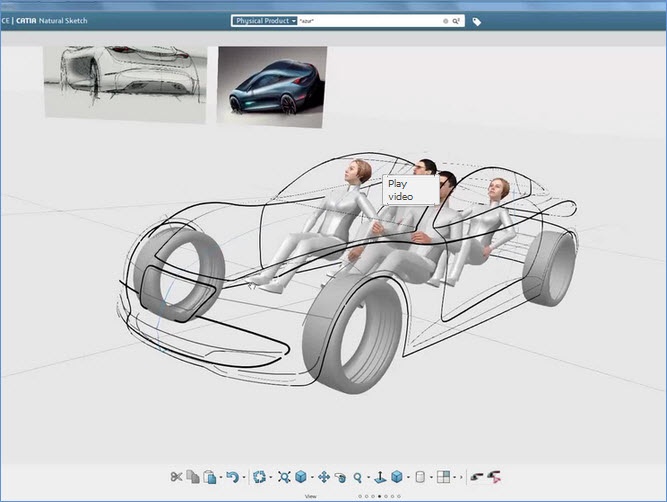667x502 pixels.
Task: Expand the dropdown arrow beside Paste icon
Action: (x=221, y=477)
